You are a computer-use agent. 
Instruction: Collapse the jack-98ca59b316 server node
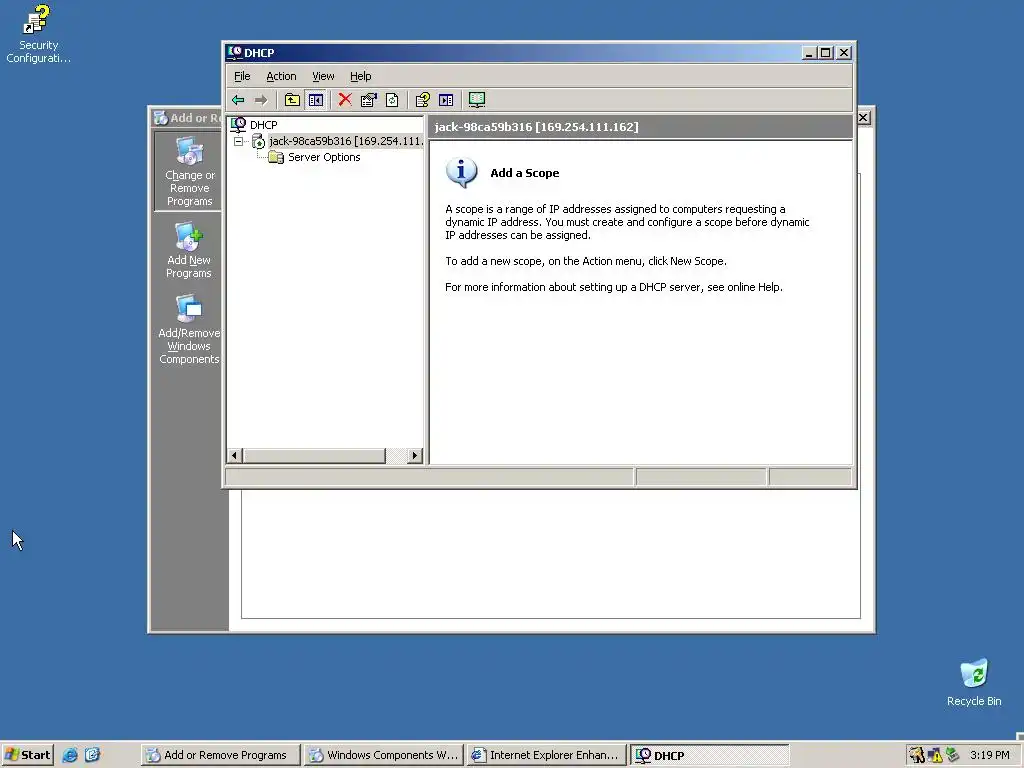(238, 141)
